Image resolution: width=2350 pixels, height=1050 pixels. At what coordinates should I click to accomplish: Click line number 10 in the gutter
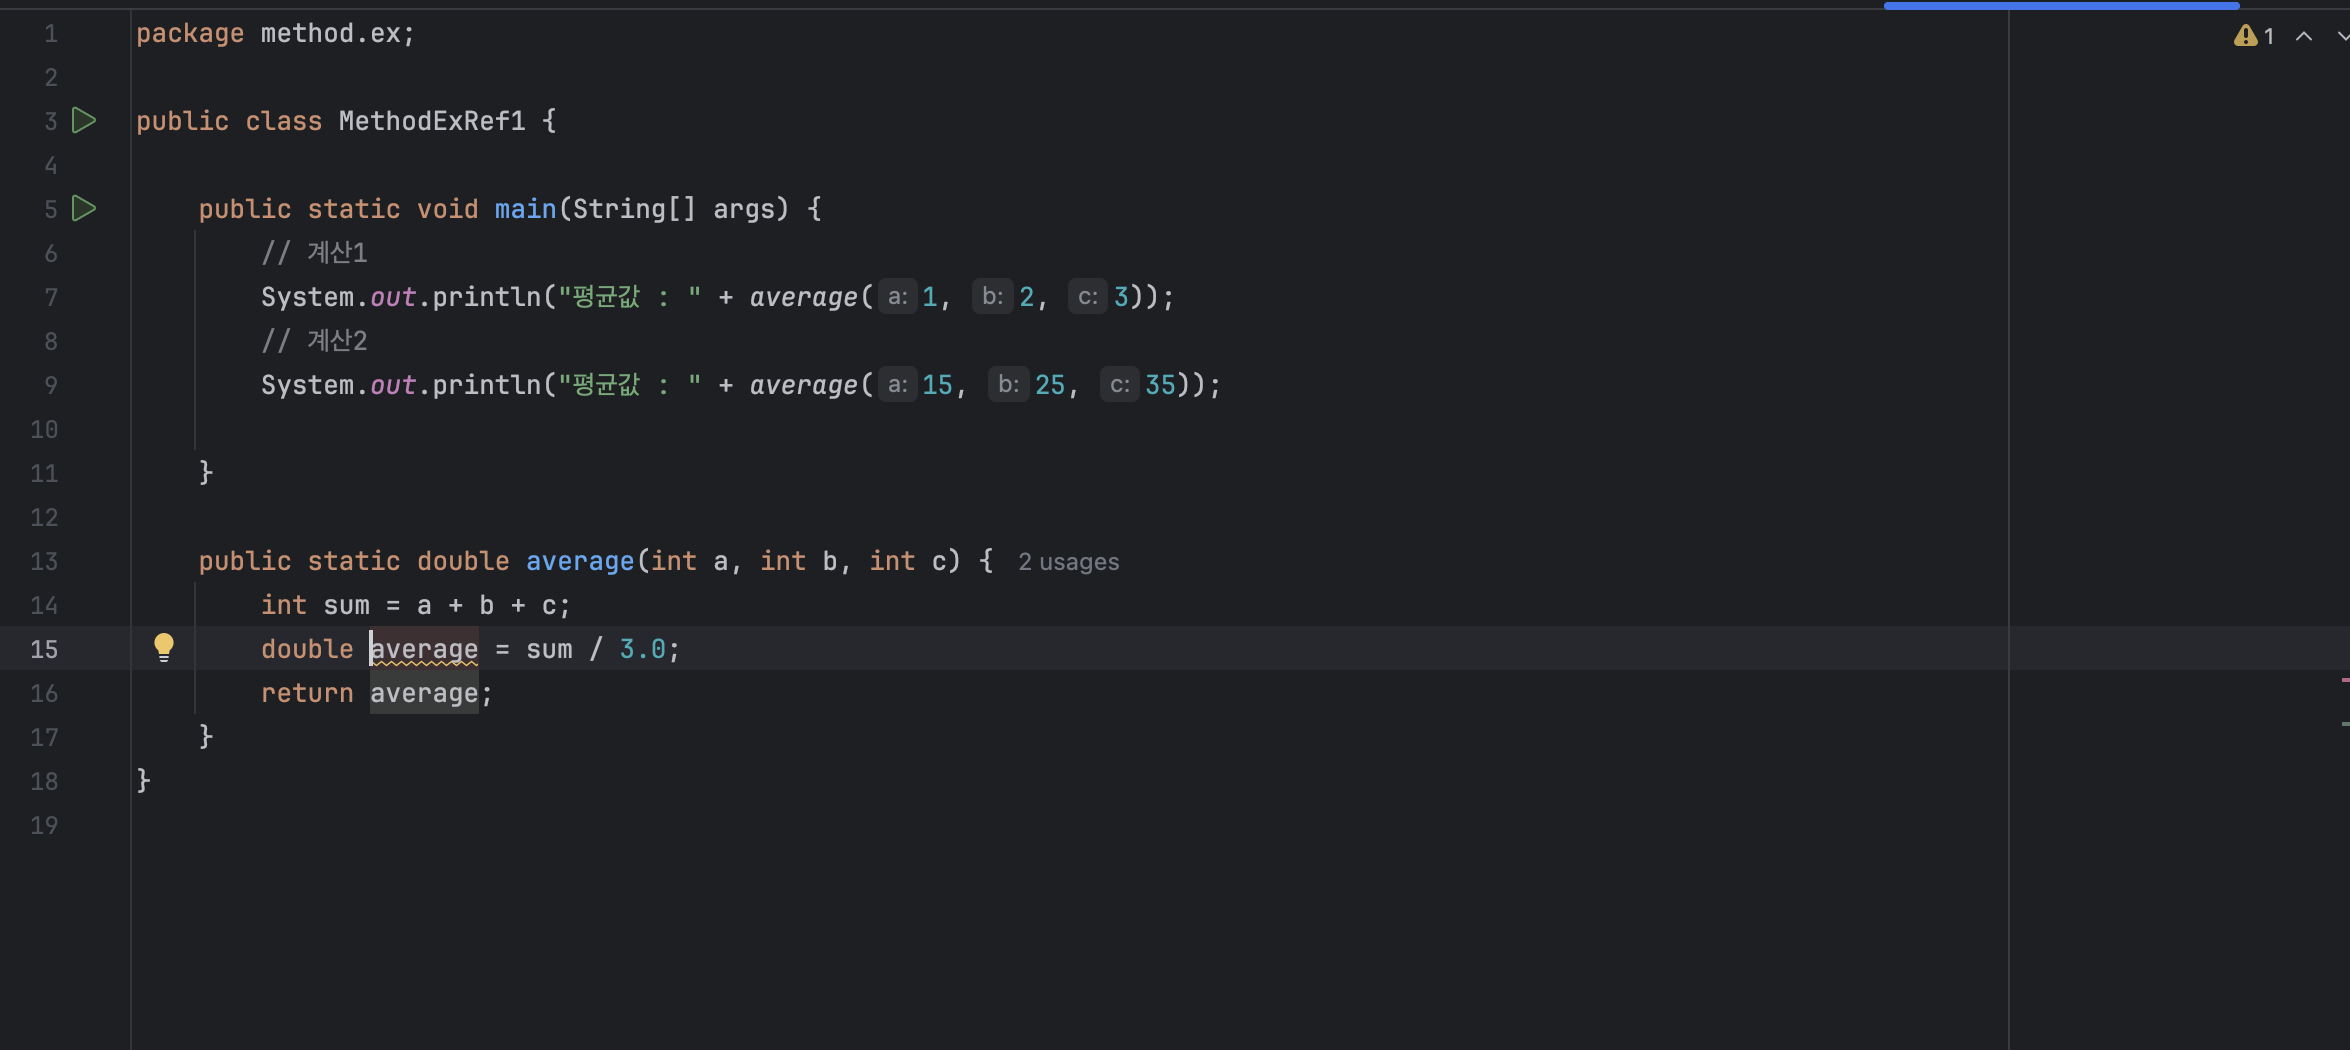tap(44, 429)
